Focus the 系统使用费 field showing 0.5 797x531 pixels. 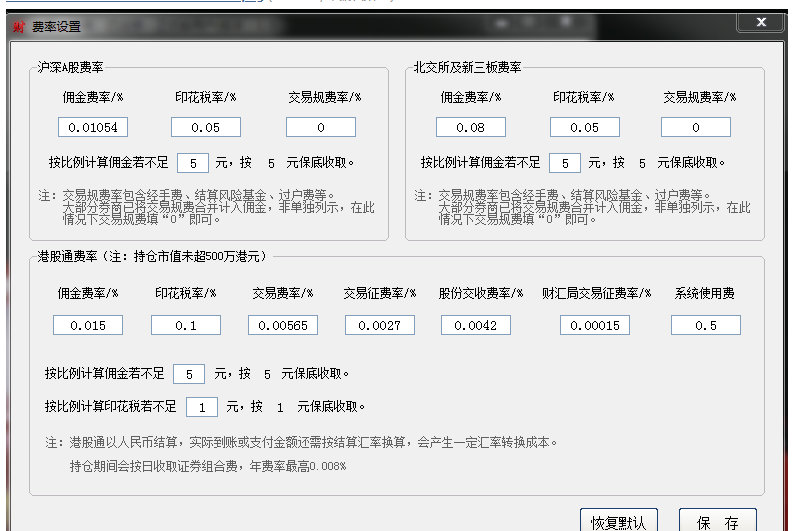tap(706, 325)
